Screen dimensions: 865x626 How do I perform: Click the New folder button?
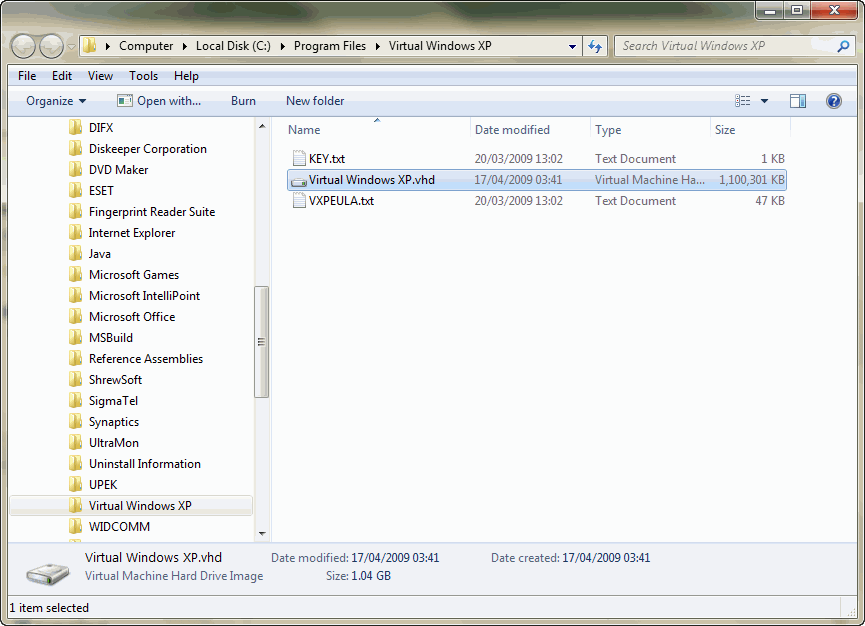point(314,101)
